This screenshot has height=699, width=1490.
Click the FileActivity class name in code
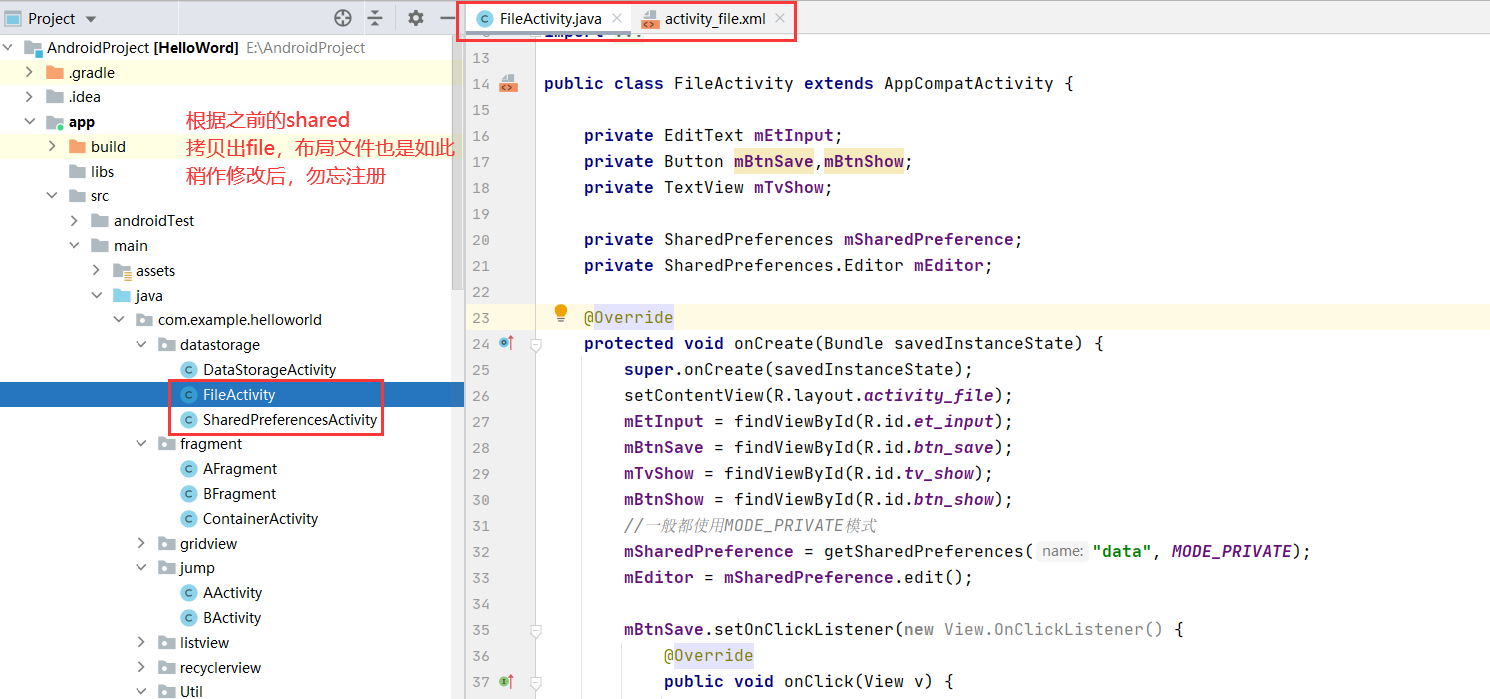coord(734,84)
